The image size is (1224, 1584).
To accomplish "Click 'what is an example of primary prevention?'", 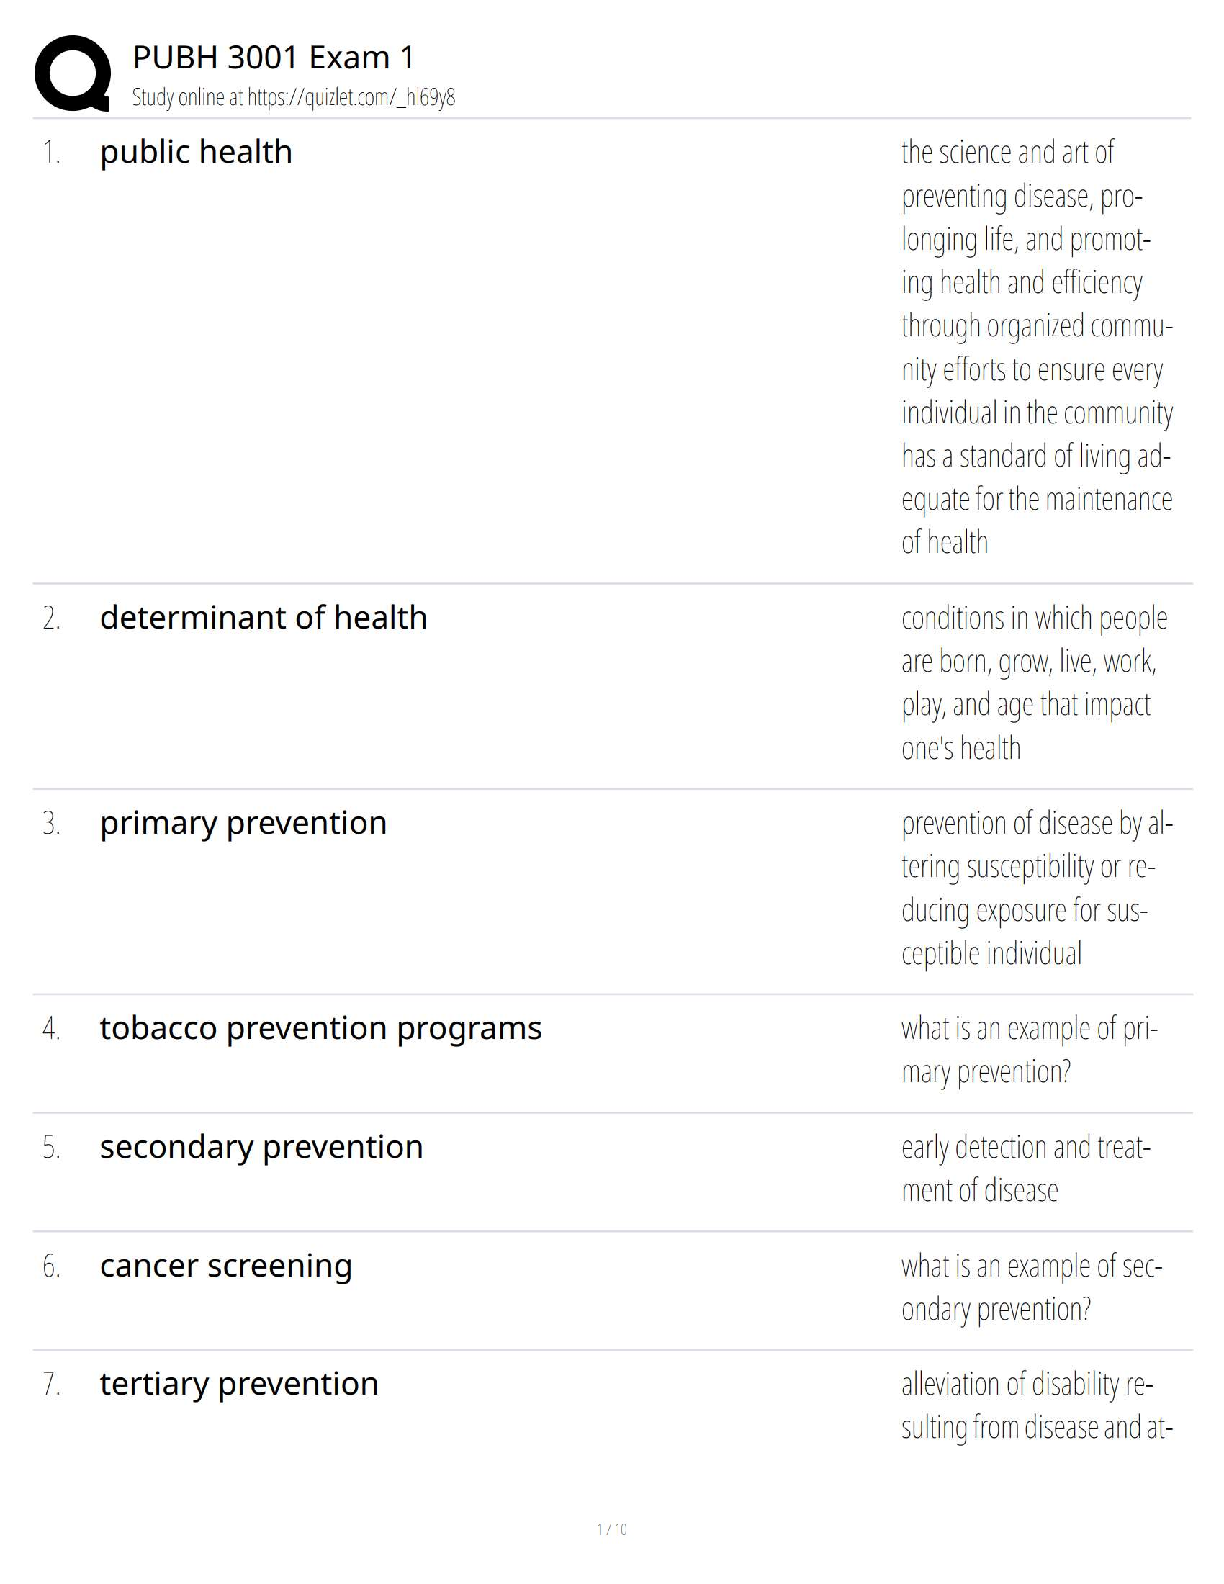I will click(x=1028, y=1050).
